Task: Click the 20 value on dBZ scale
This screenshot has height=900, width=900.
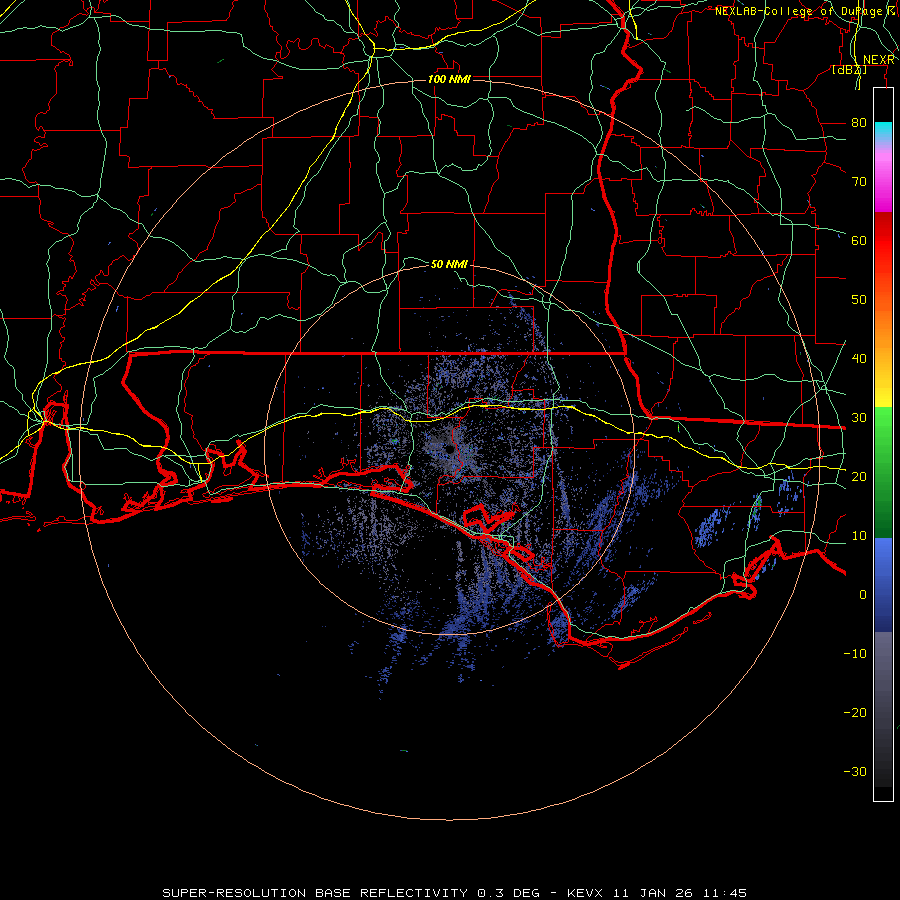Action: [859, 477]
